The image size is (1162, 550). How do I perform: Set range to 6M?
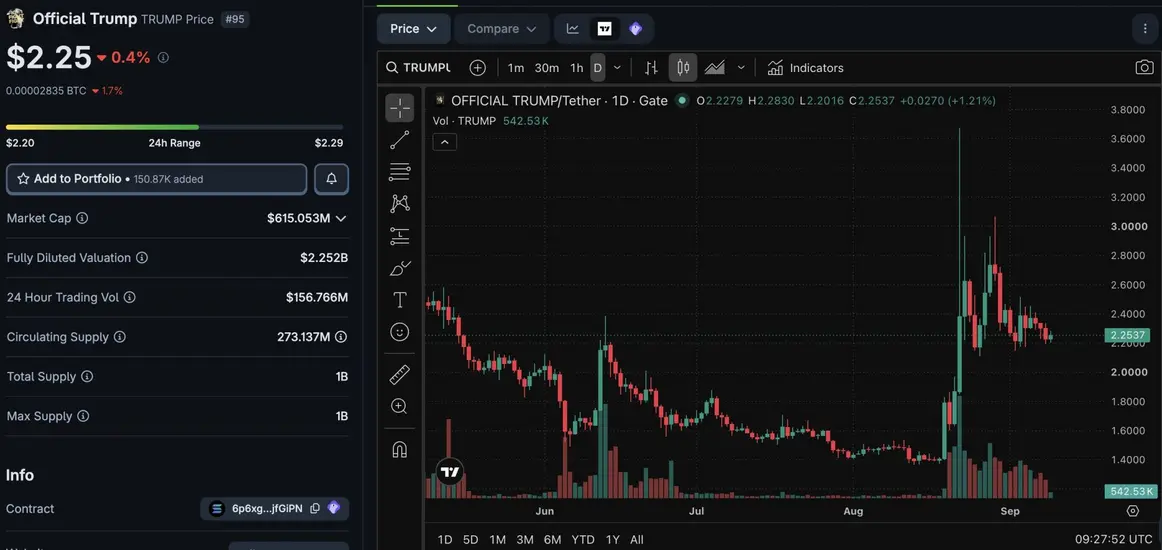click(x=552, y=540)
